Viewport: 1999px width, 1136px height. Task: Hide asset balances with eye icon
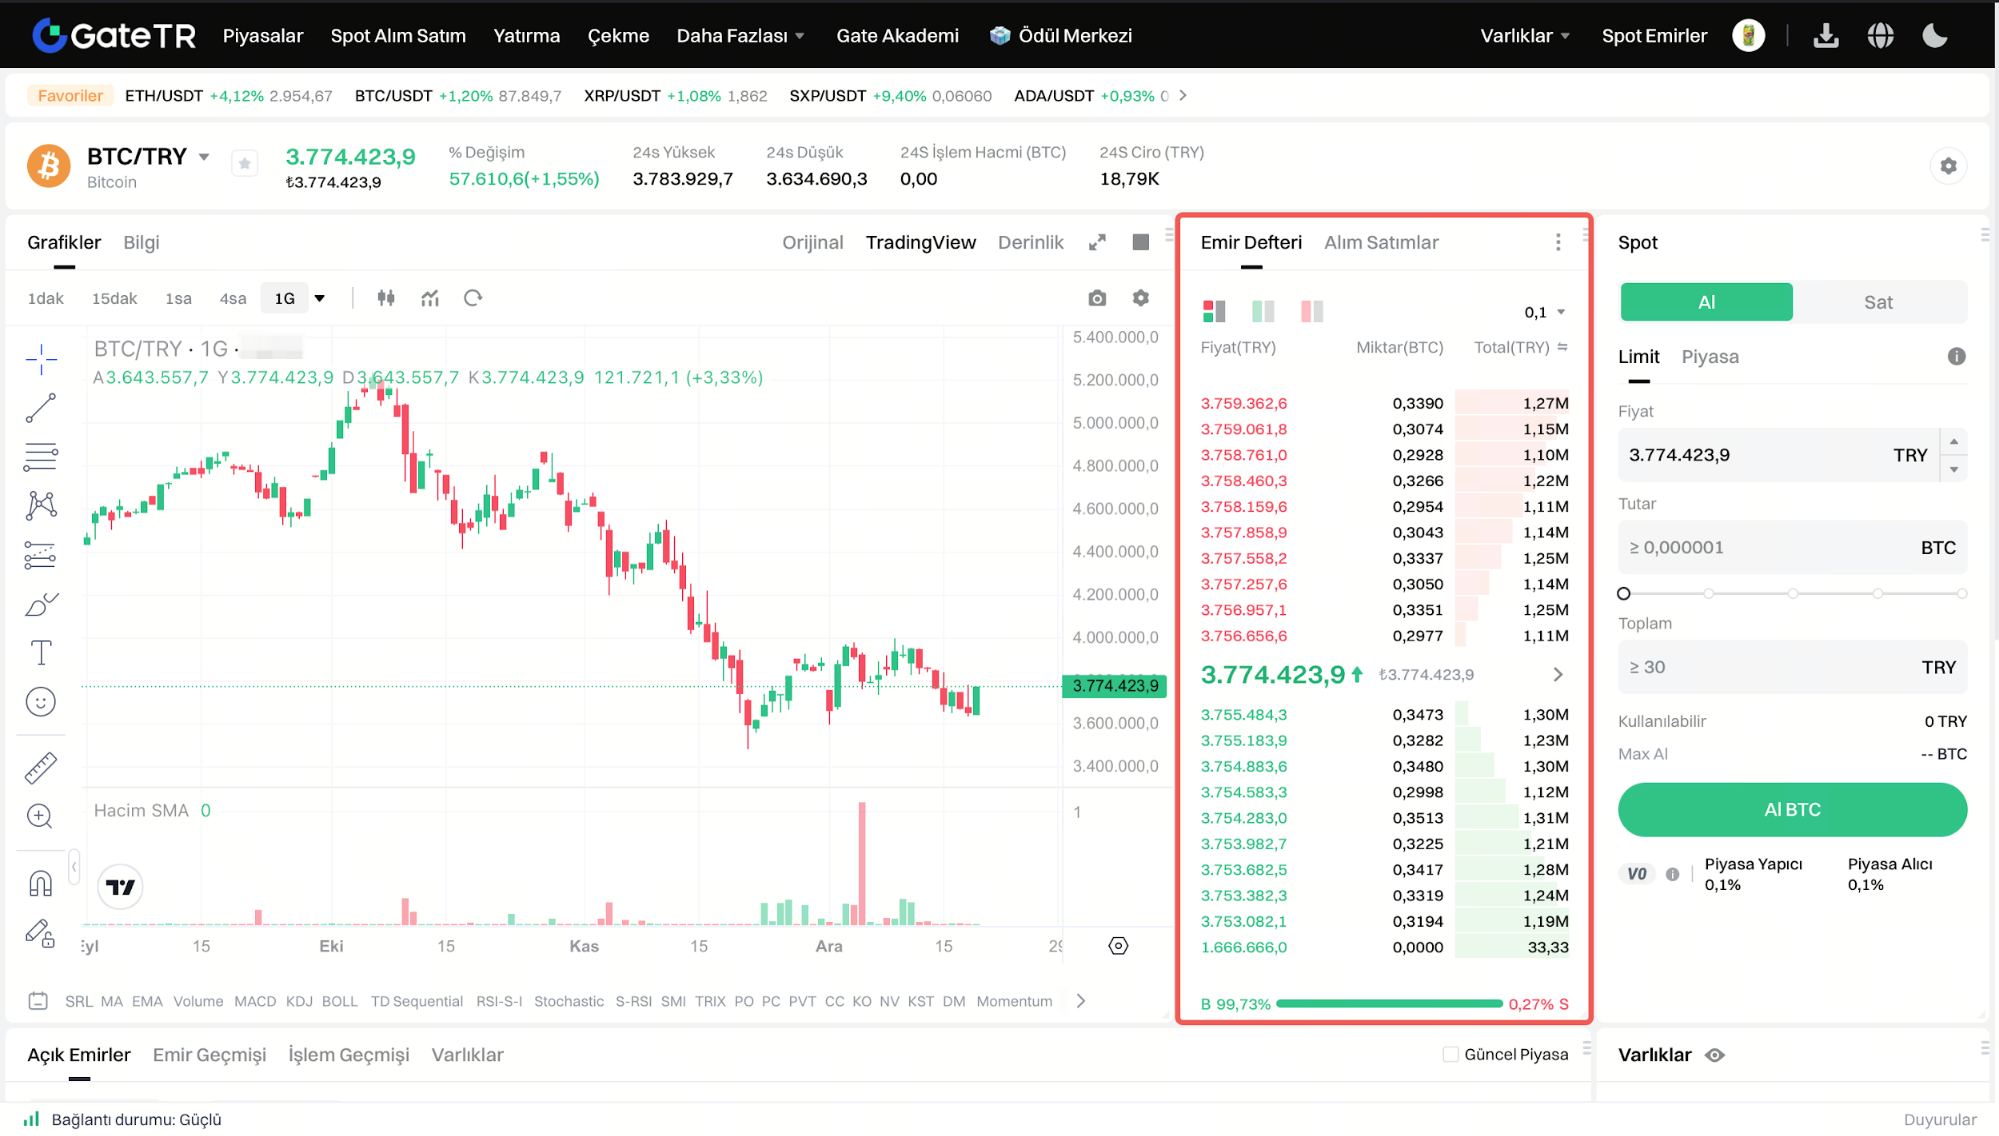click(x=1715, y=1055)
